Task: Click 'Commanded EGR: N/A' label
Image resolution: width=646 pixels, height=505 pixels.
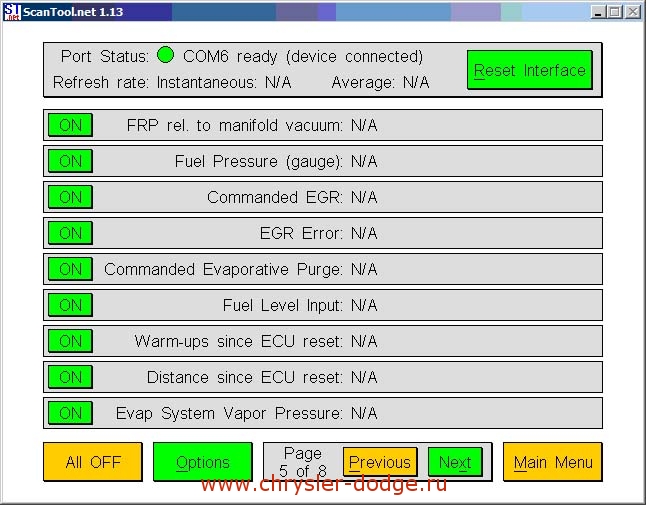Action: 292,197
